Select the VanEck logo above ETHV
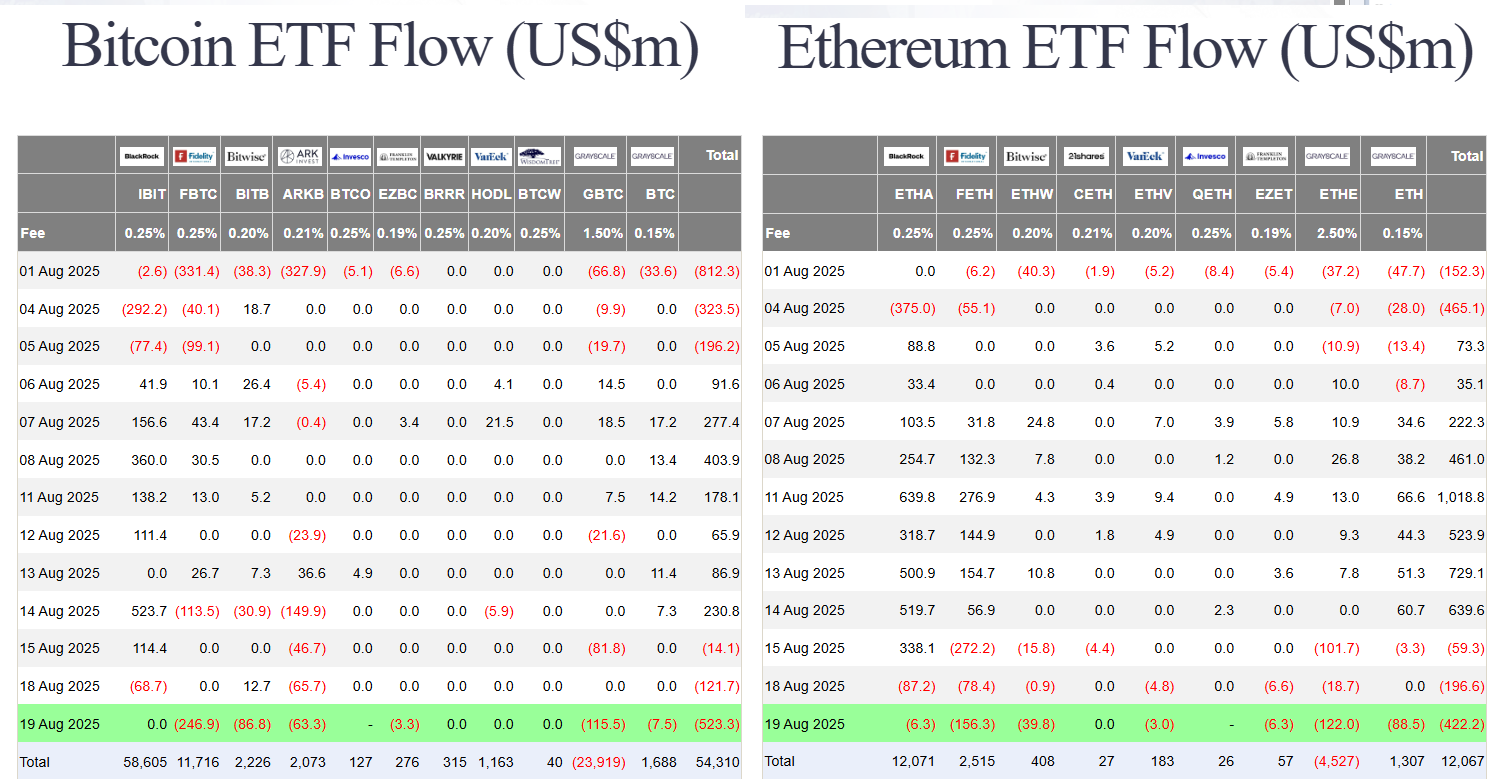The image size is (1498, 779). (x=1145, y=156)
